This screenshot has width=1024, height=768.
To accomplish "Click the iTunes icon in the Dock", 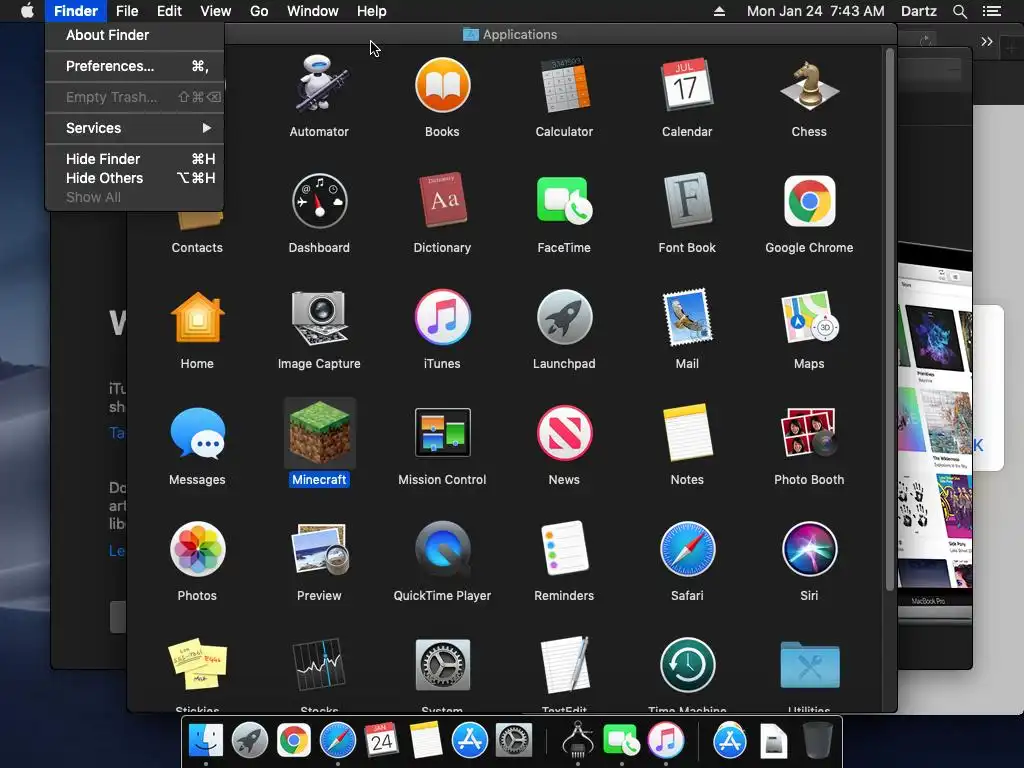I will coord(665,741).
